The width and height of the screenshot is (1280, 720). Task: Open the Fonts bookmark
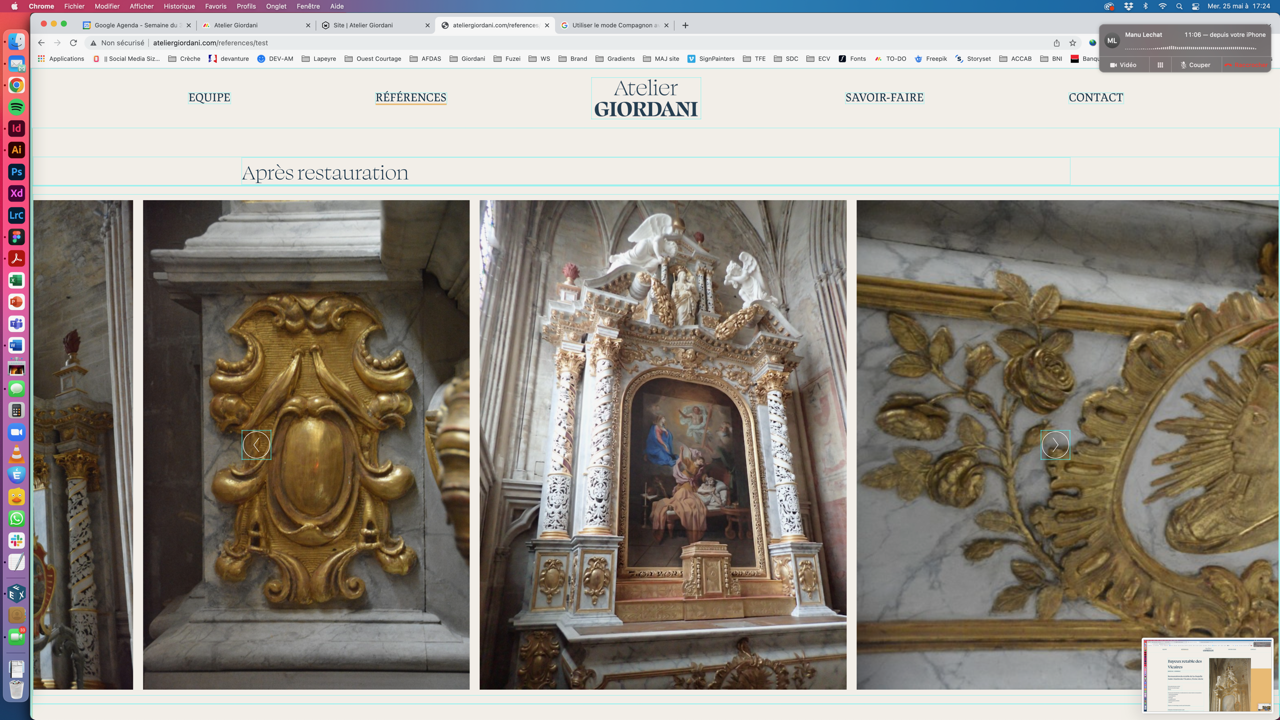click(x=852, y=59)
